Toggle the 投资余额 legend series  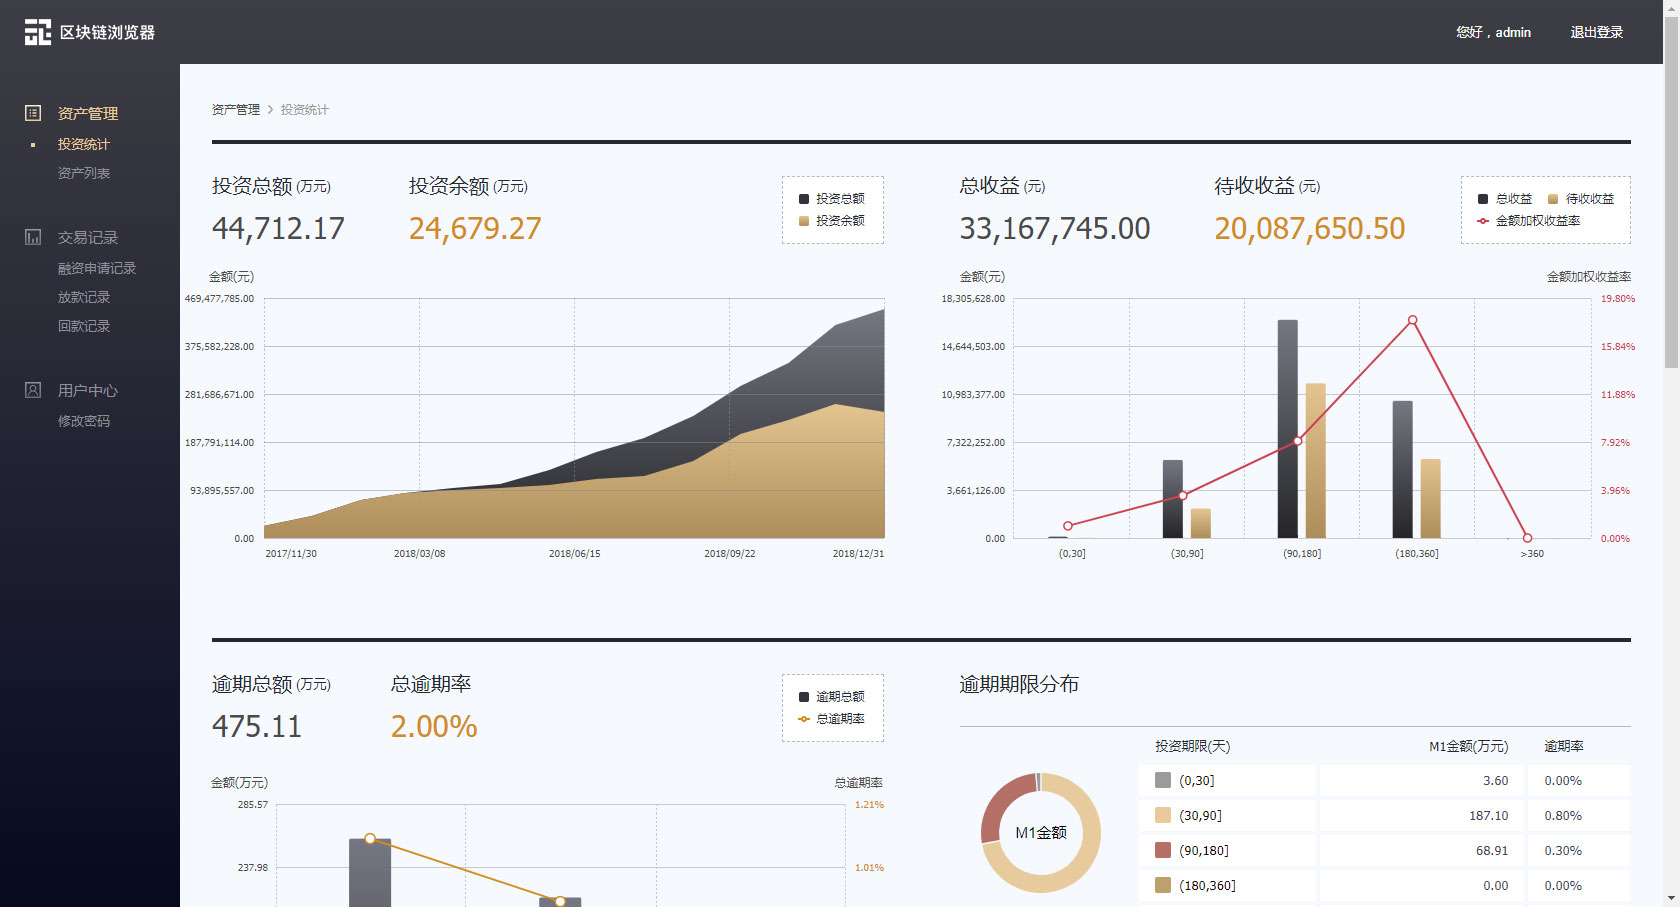pos(832,221)
